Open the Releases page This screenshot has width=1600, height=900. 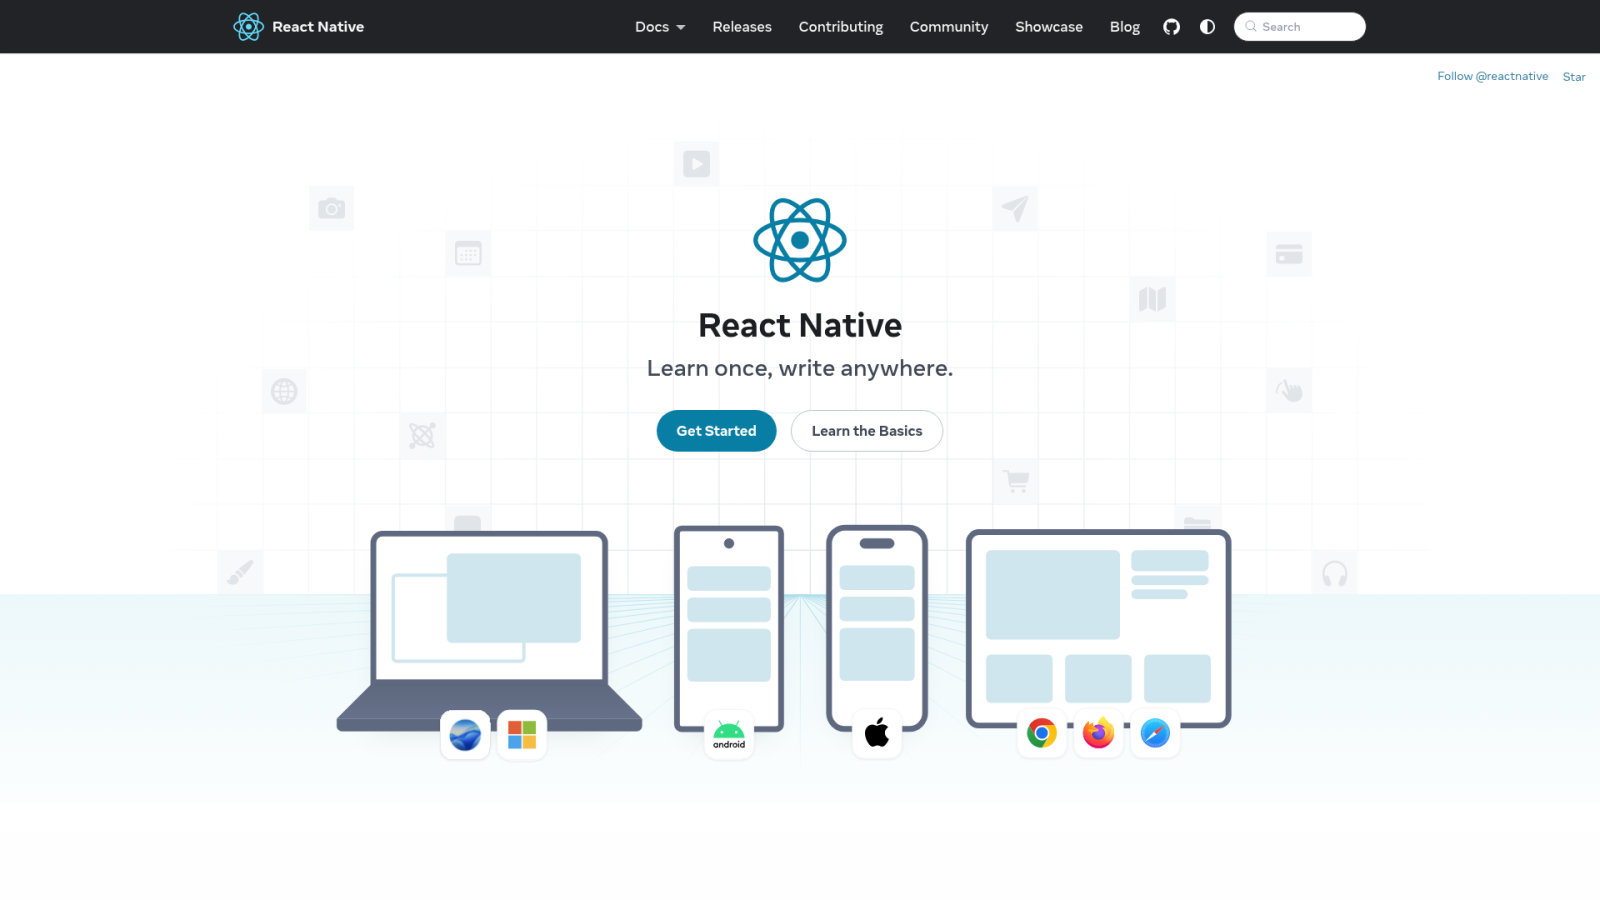coord(742,27)
